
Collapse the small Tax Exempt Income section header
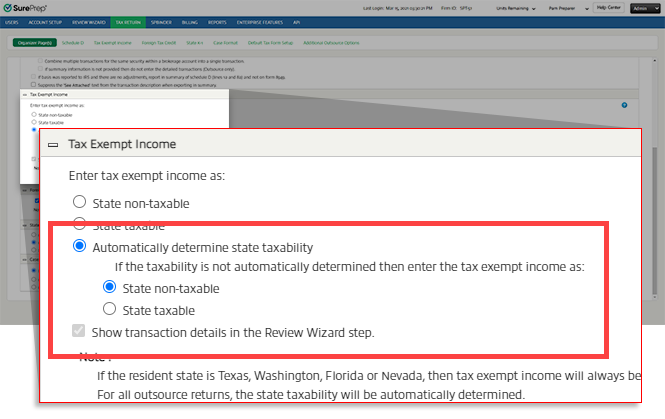pos(25,95)
